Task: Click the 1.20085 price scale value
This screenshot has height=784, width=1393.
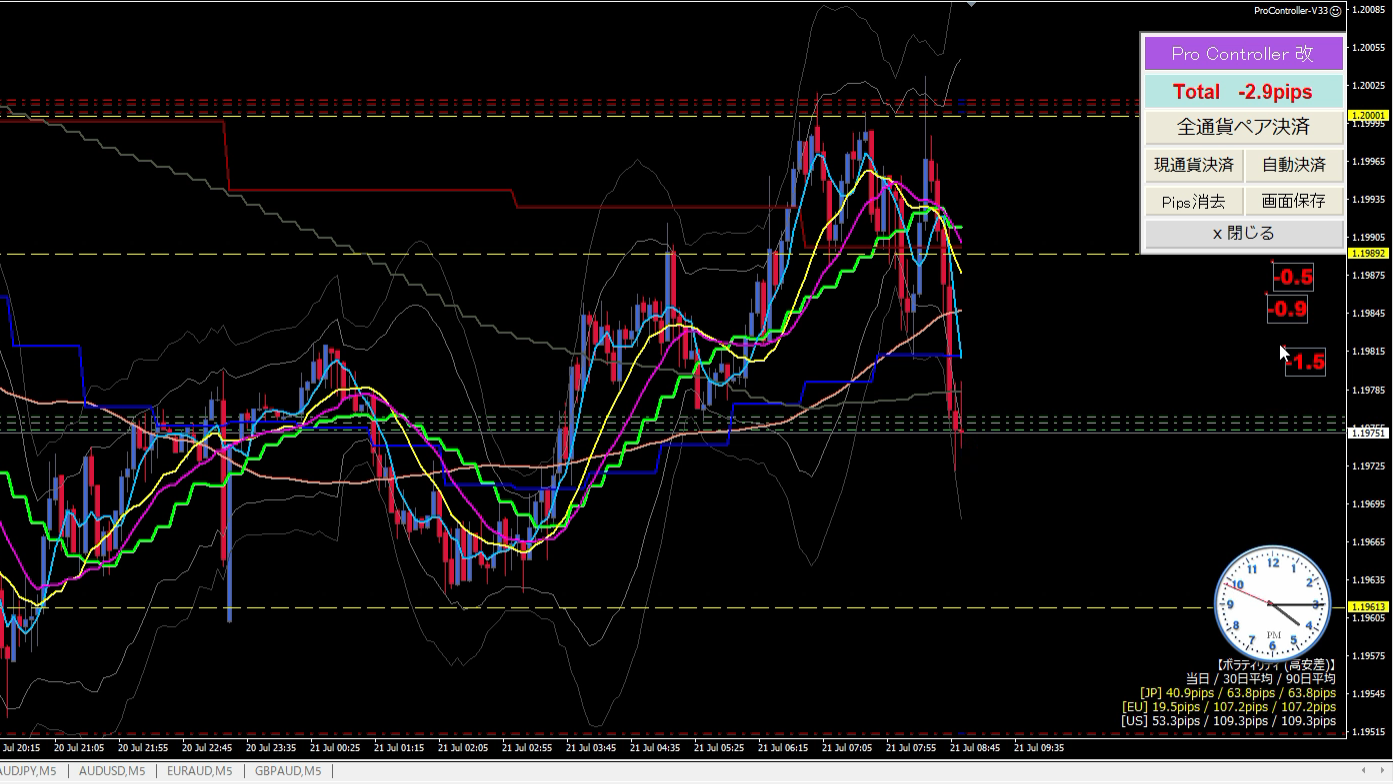Action: click(1368, 10)
